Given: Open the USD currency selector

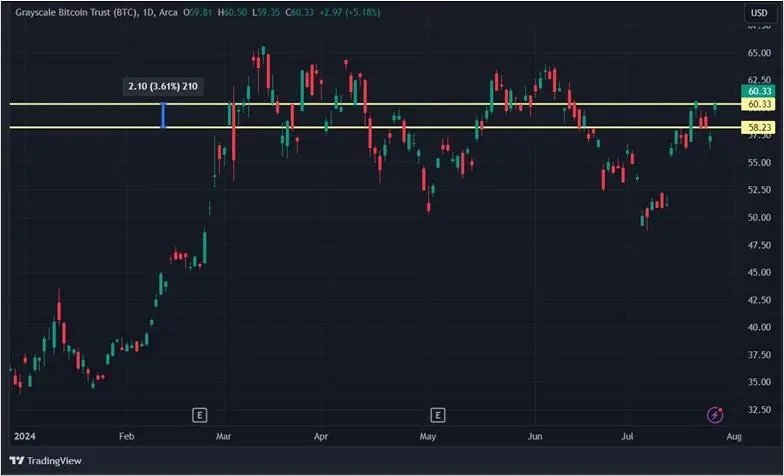Looking at the screenshot, I should point(759,13).
